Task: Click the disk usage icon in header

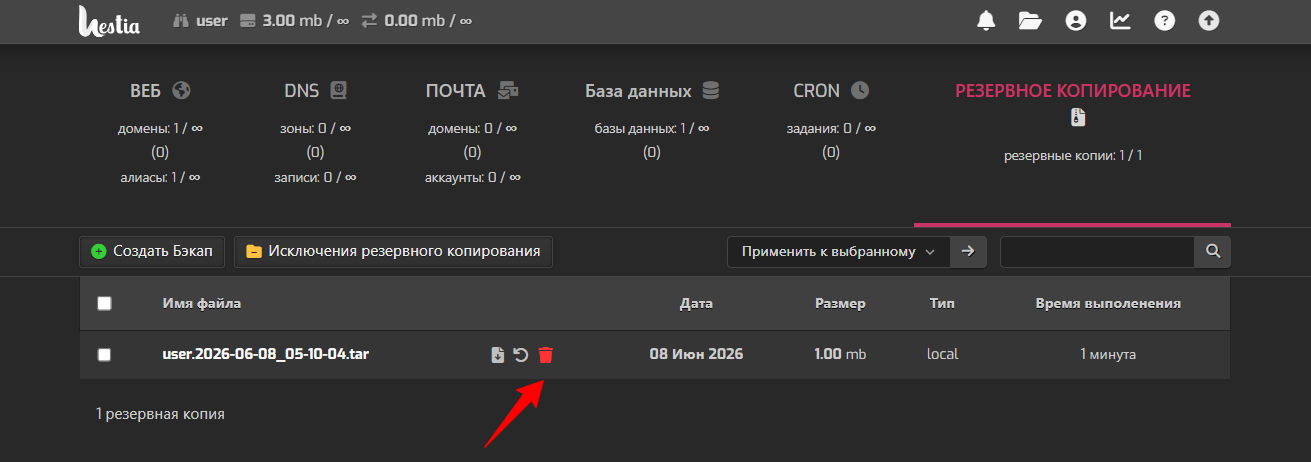Action: (248, 20)
